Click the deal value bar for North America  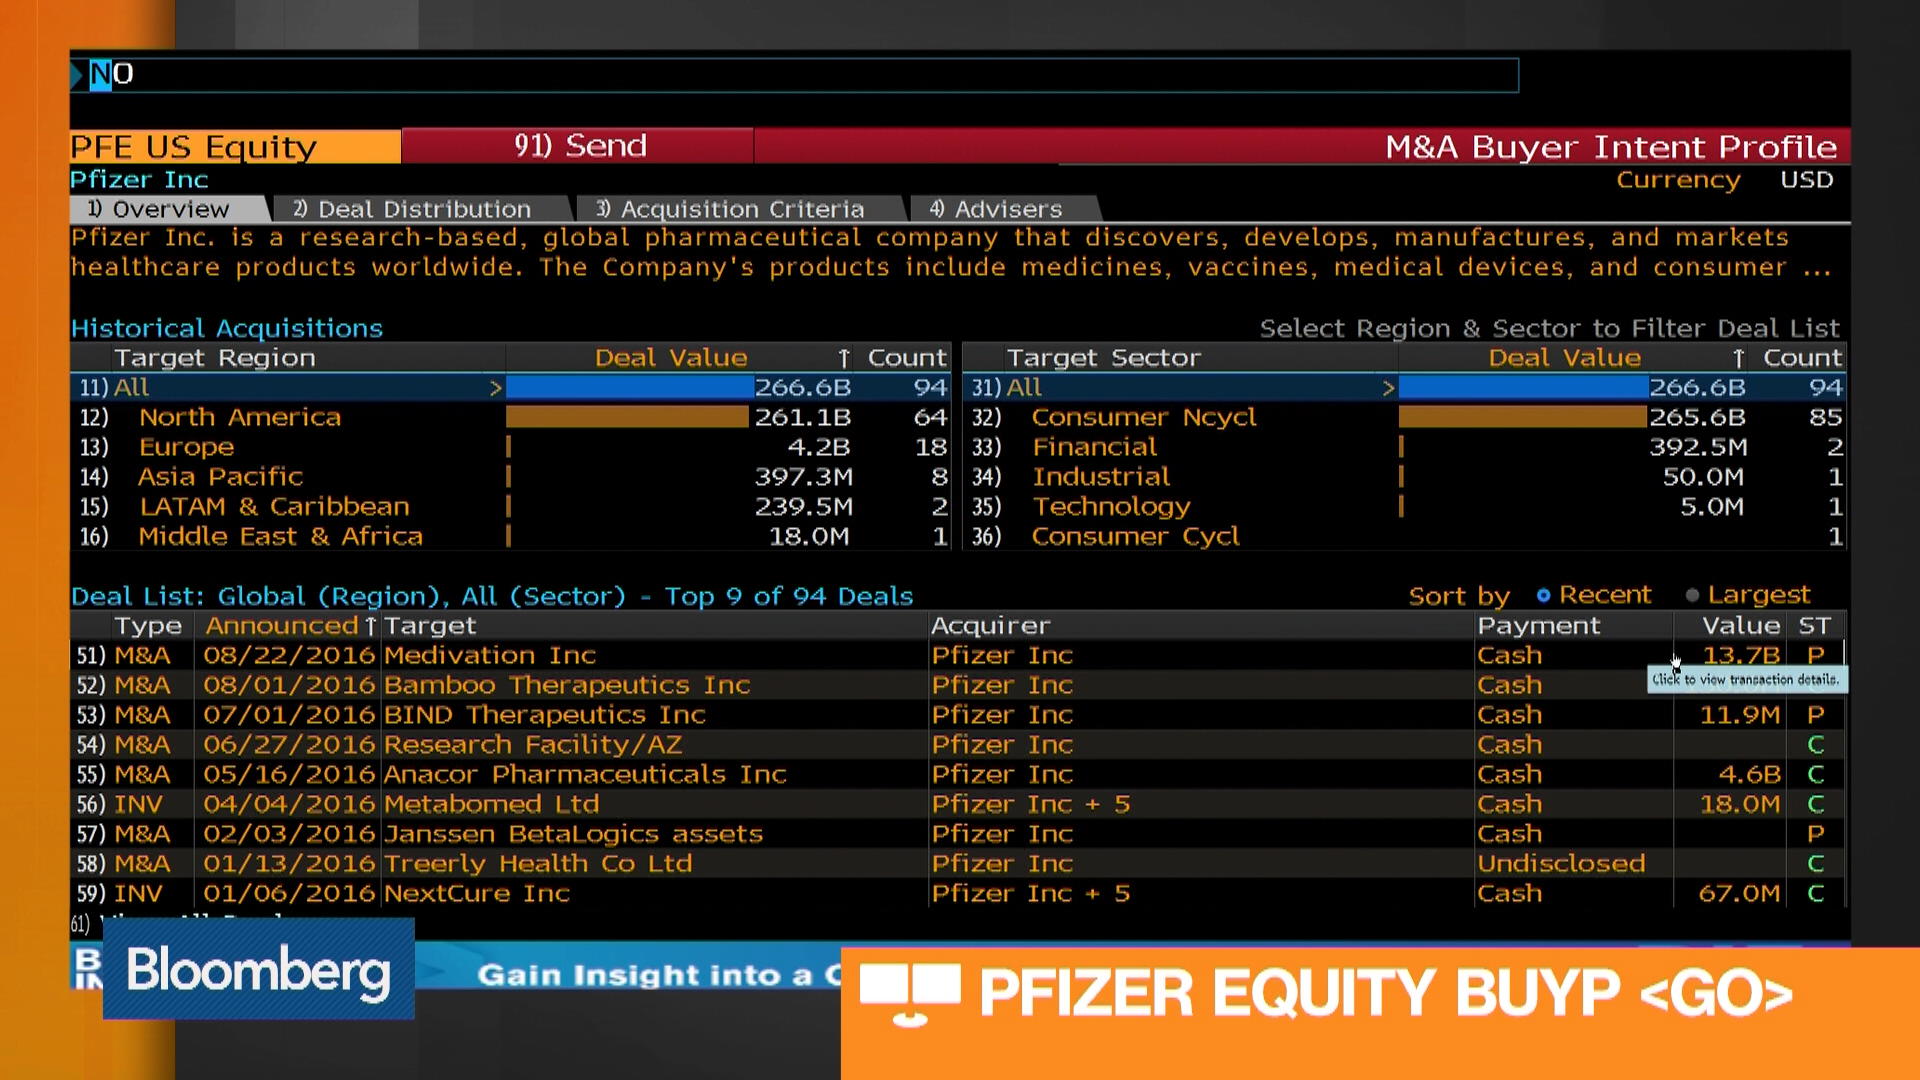click(625, 417)
